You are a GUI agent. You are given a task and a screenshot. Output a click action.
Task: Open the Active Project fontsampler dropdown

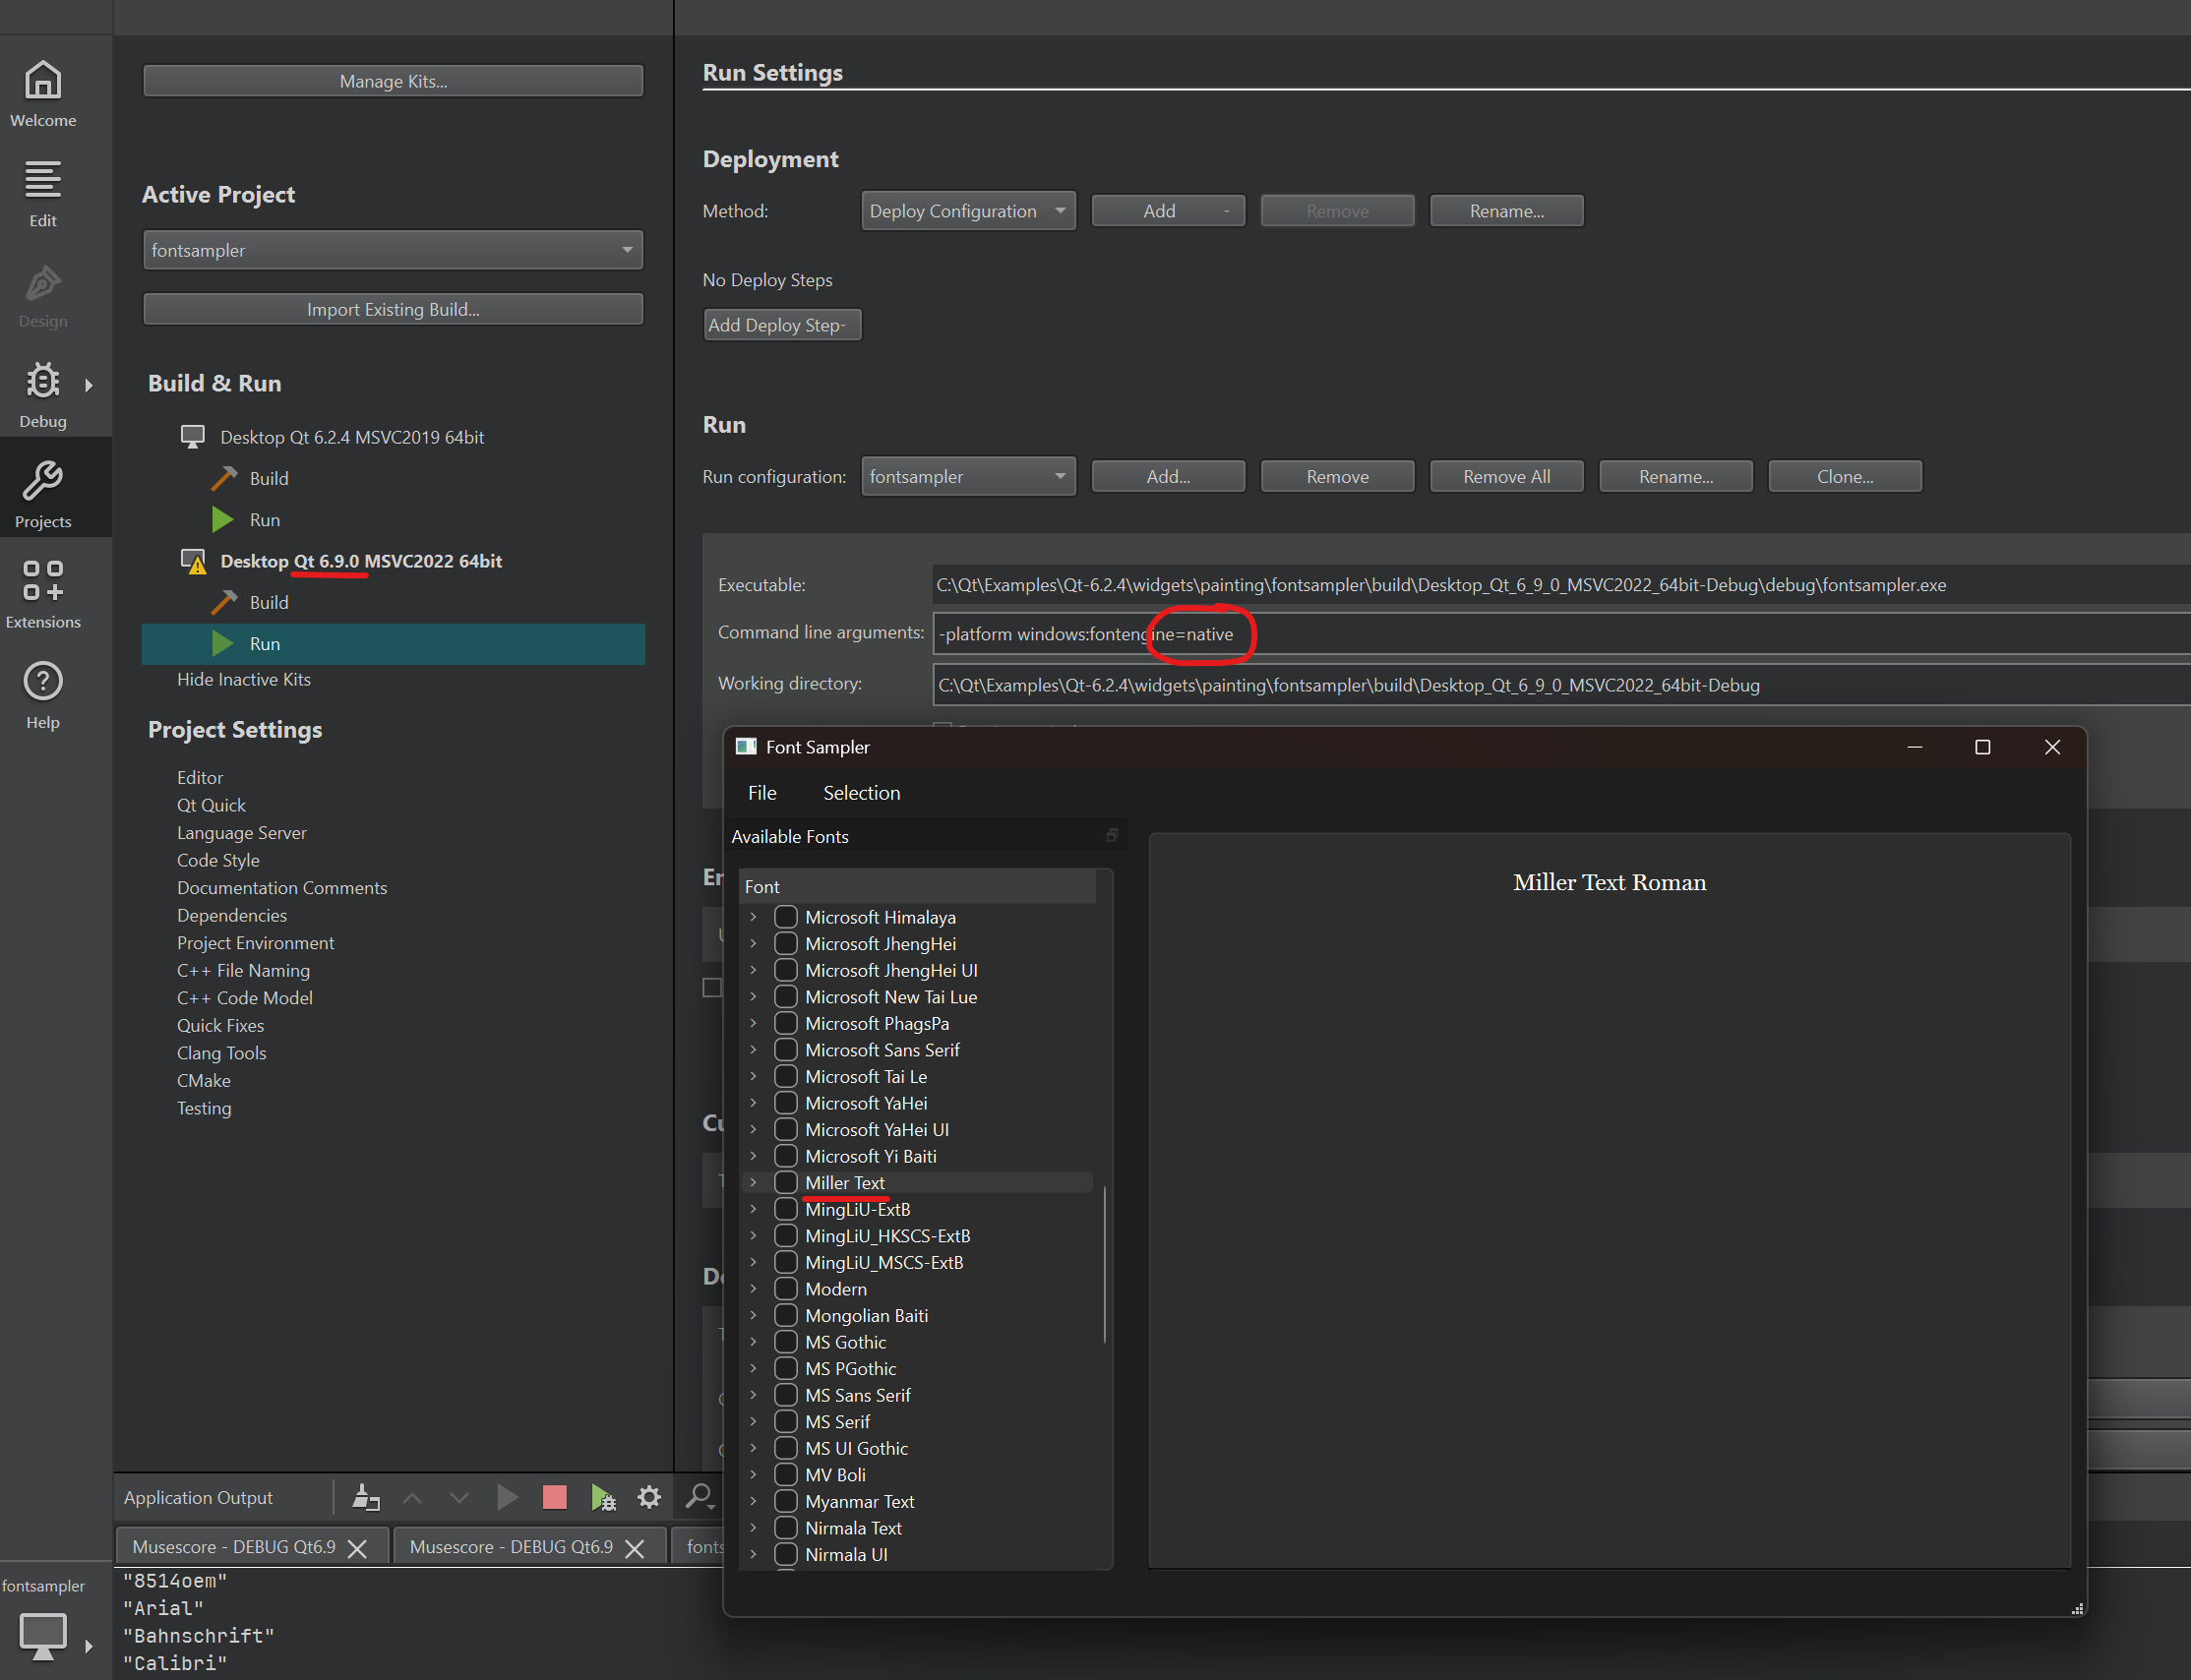pos(393,250)
